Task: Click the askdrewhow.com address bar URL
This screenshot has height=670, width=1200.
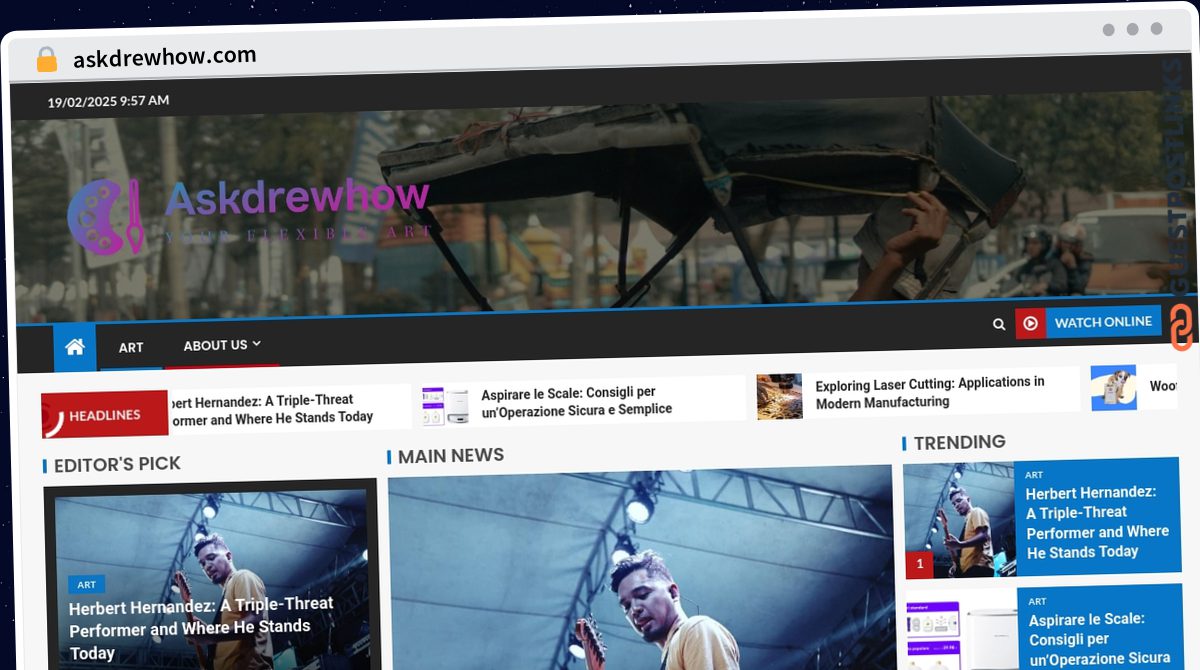Action: (165, 57)
